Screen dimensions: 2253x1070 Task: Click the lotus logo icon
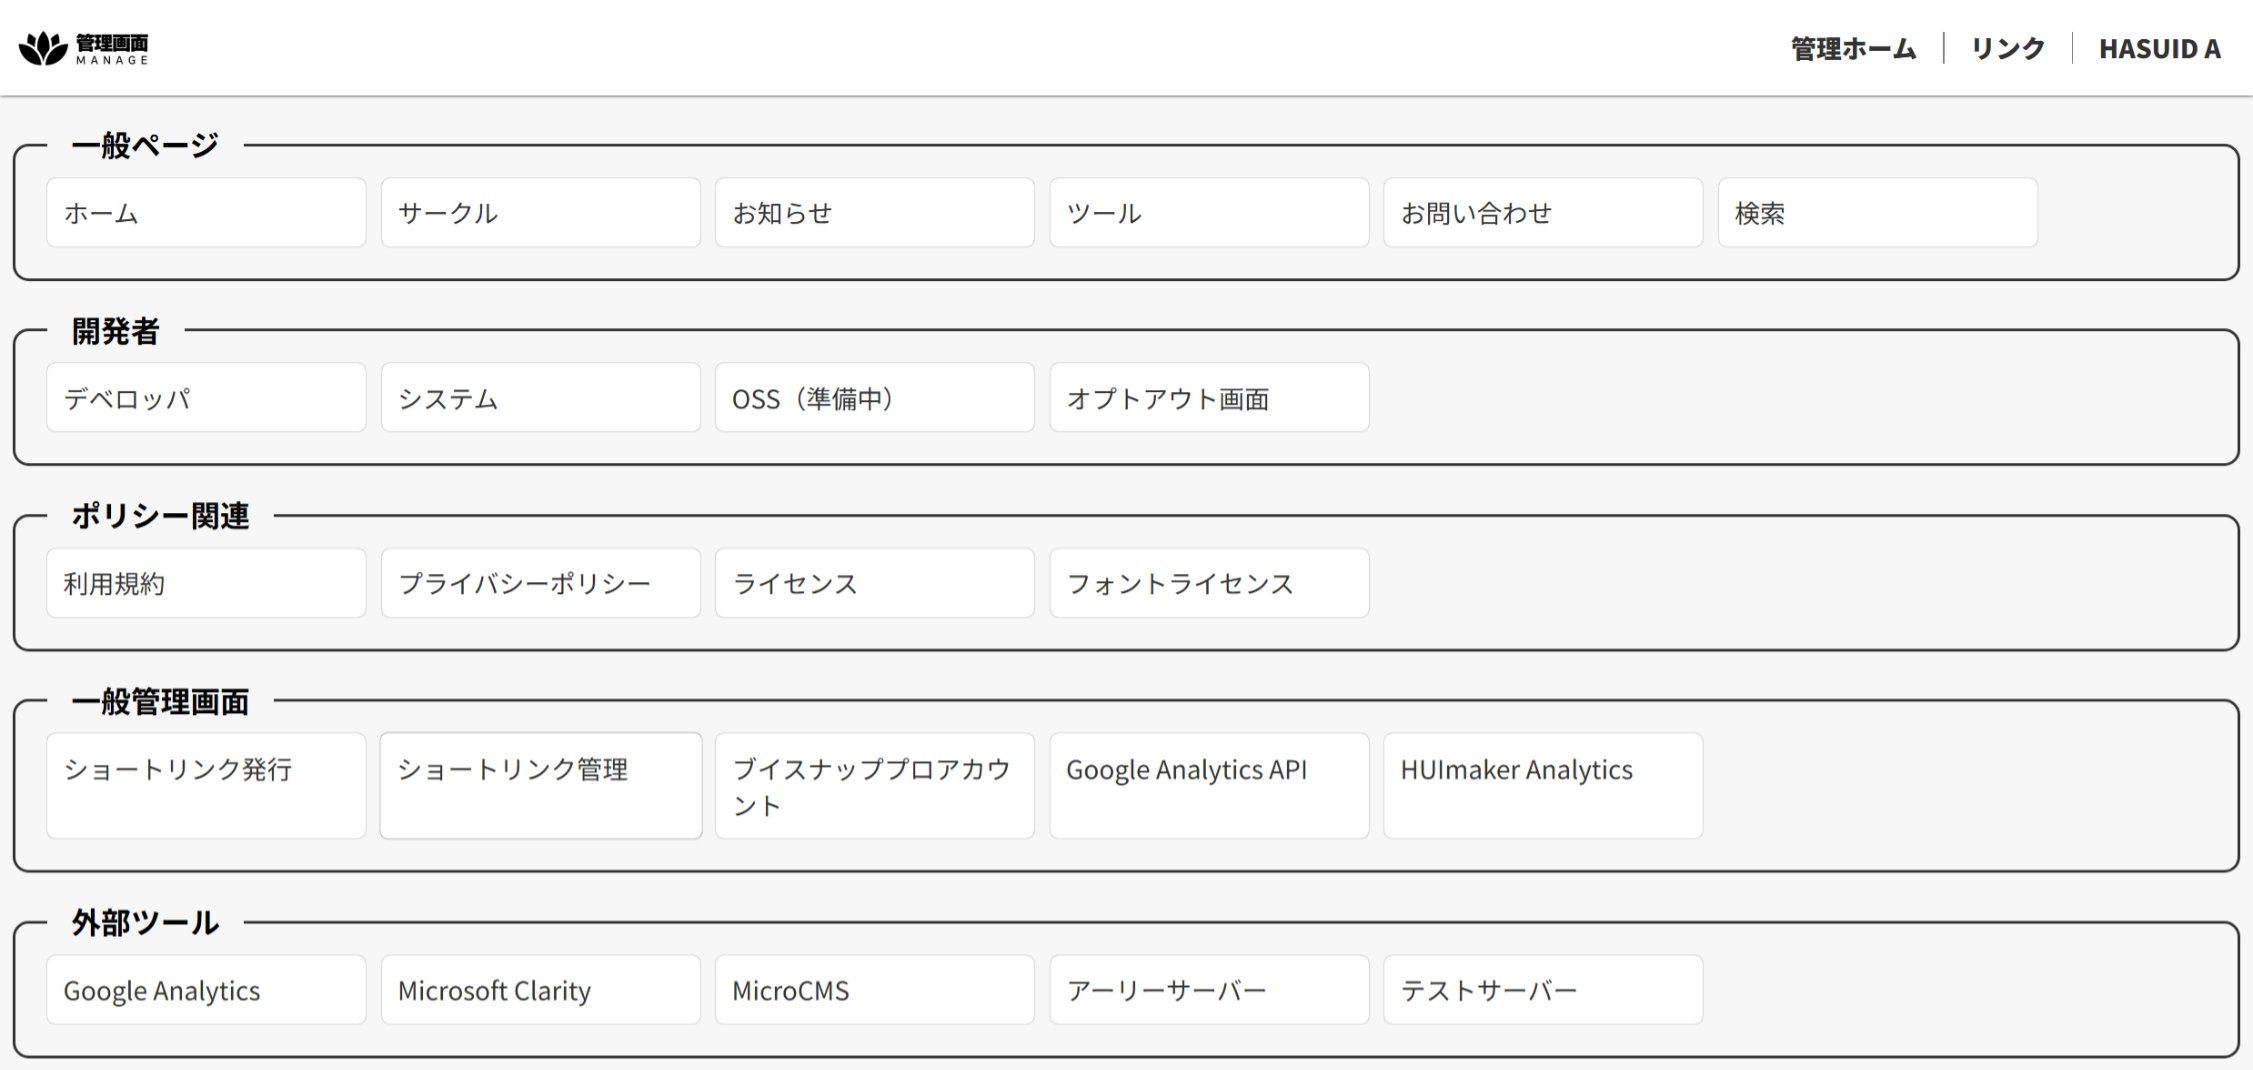click(x=43, y=48)
